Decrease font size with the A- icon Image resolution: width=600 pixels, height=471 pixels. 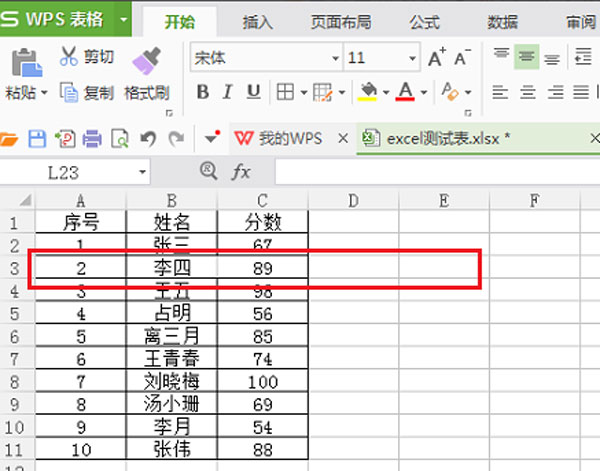click(x=463, y=57)
